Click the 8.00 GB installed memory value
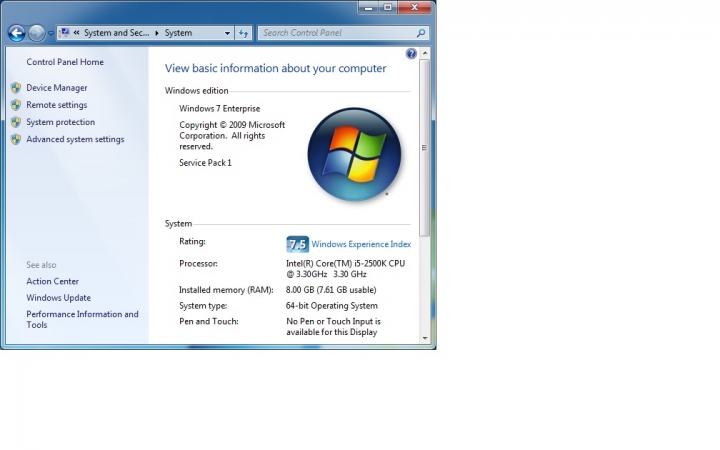Screen dimensions: 720x450 tap(331, 290)
